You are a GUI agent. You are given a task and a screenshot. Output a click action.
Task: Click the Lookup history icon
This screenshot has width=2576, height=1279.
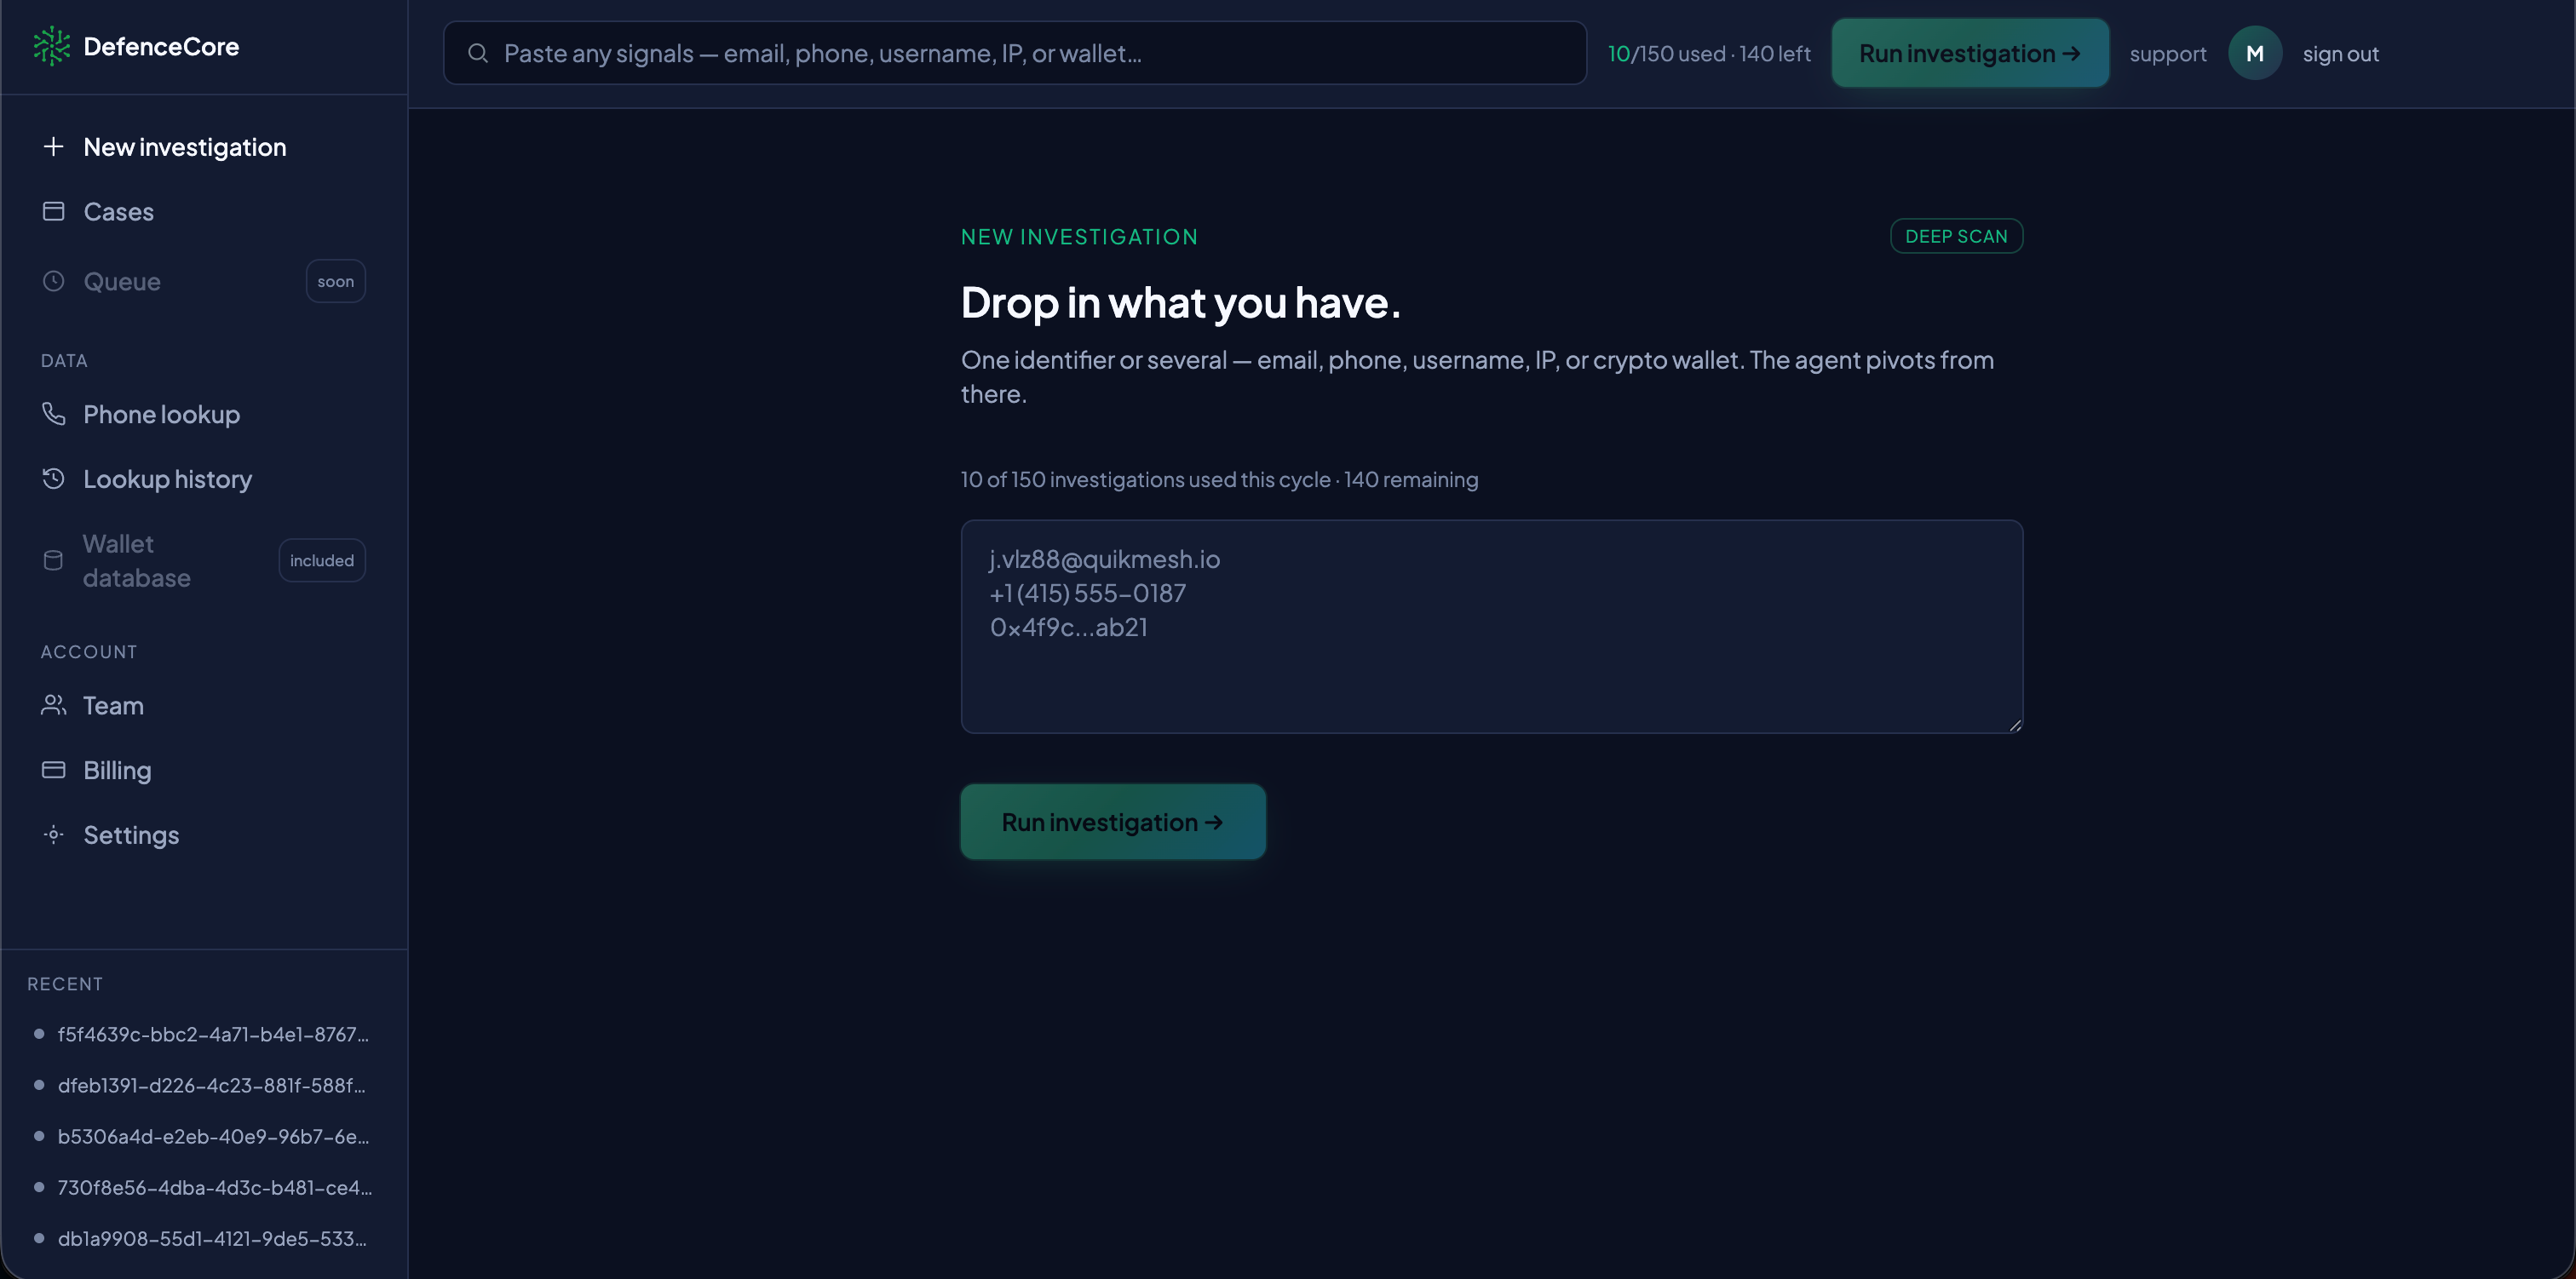click(x=53, y=479)
